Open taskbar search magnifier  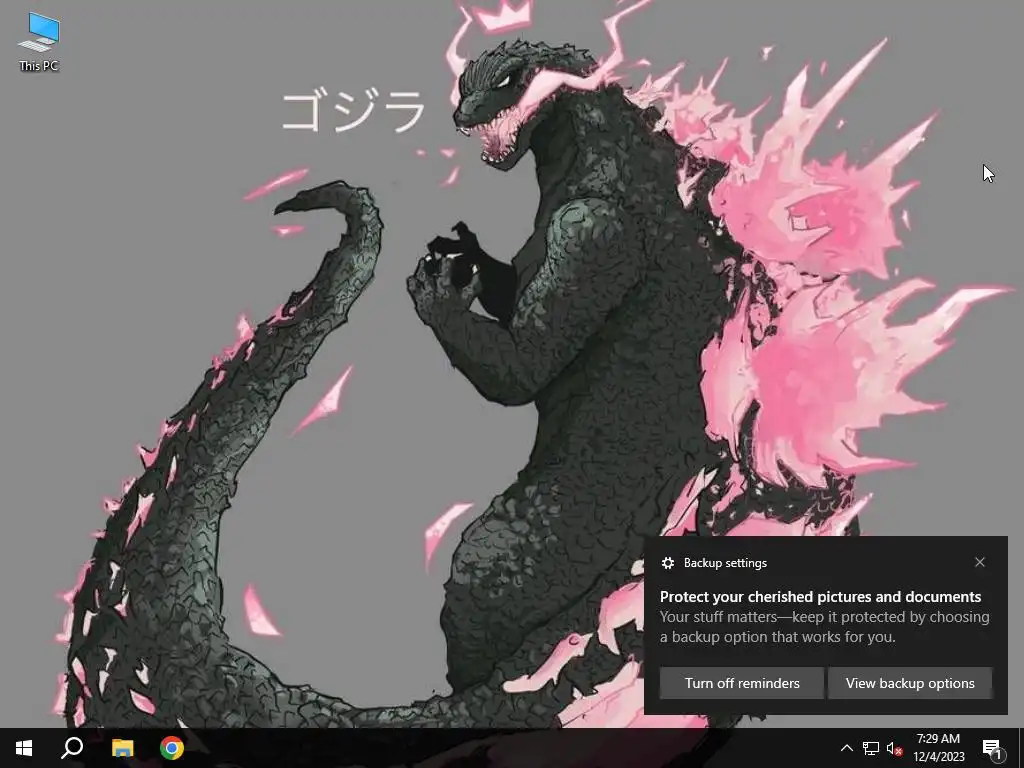(72, 748)
